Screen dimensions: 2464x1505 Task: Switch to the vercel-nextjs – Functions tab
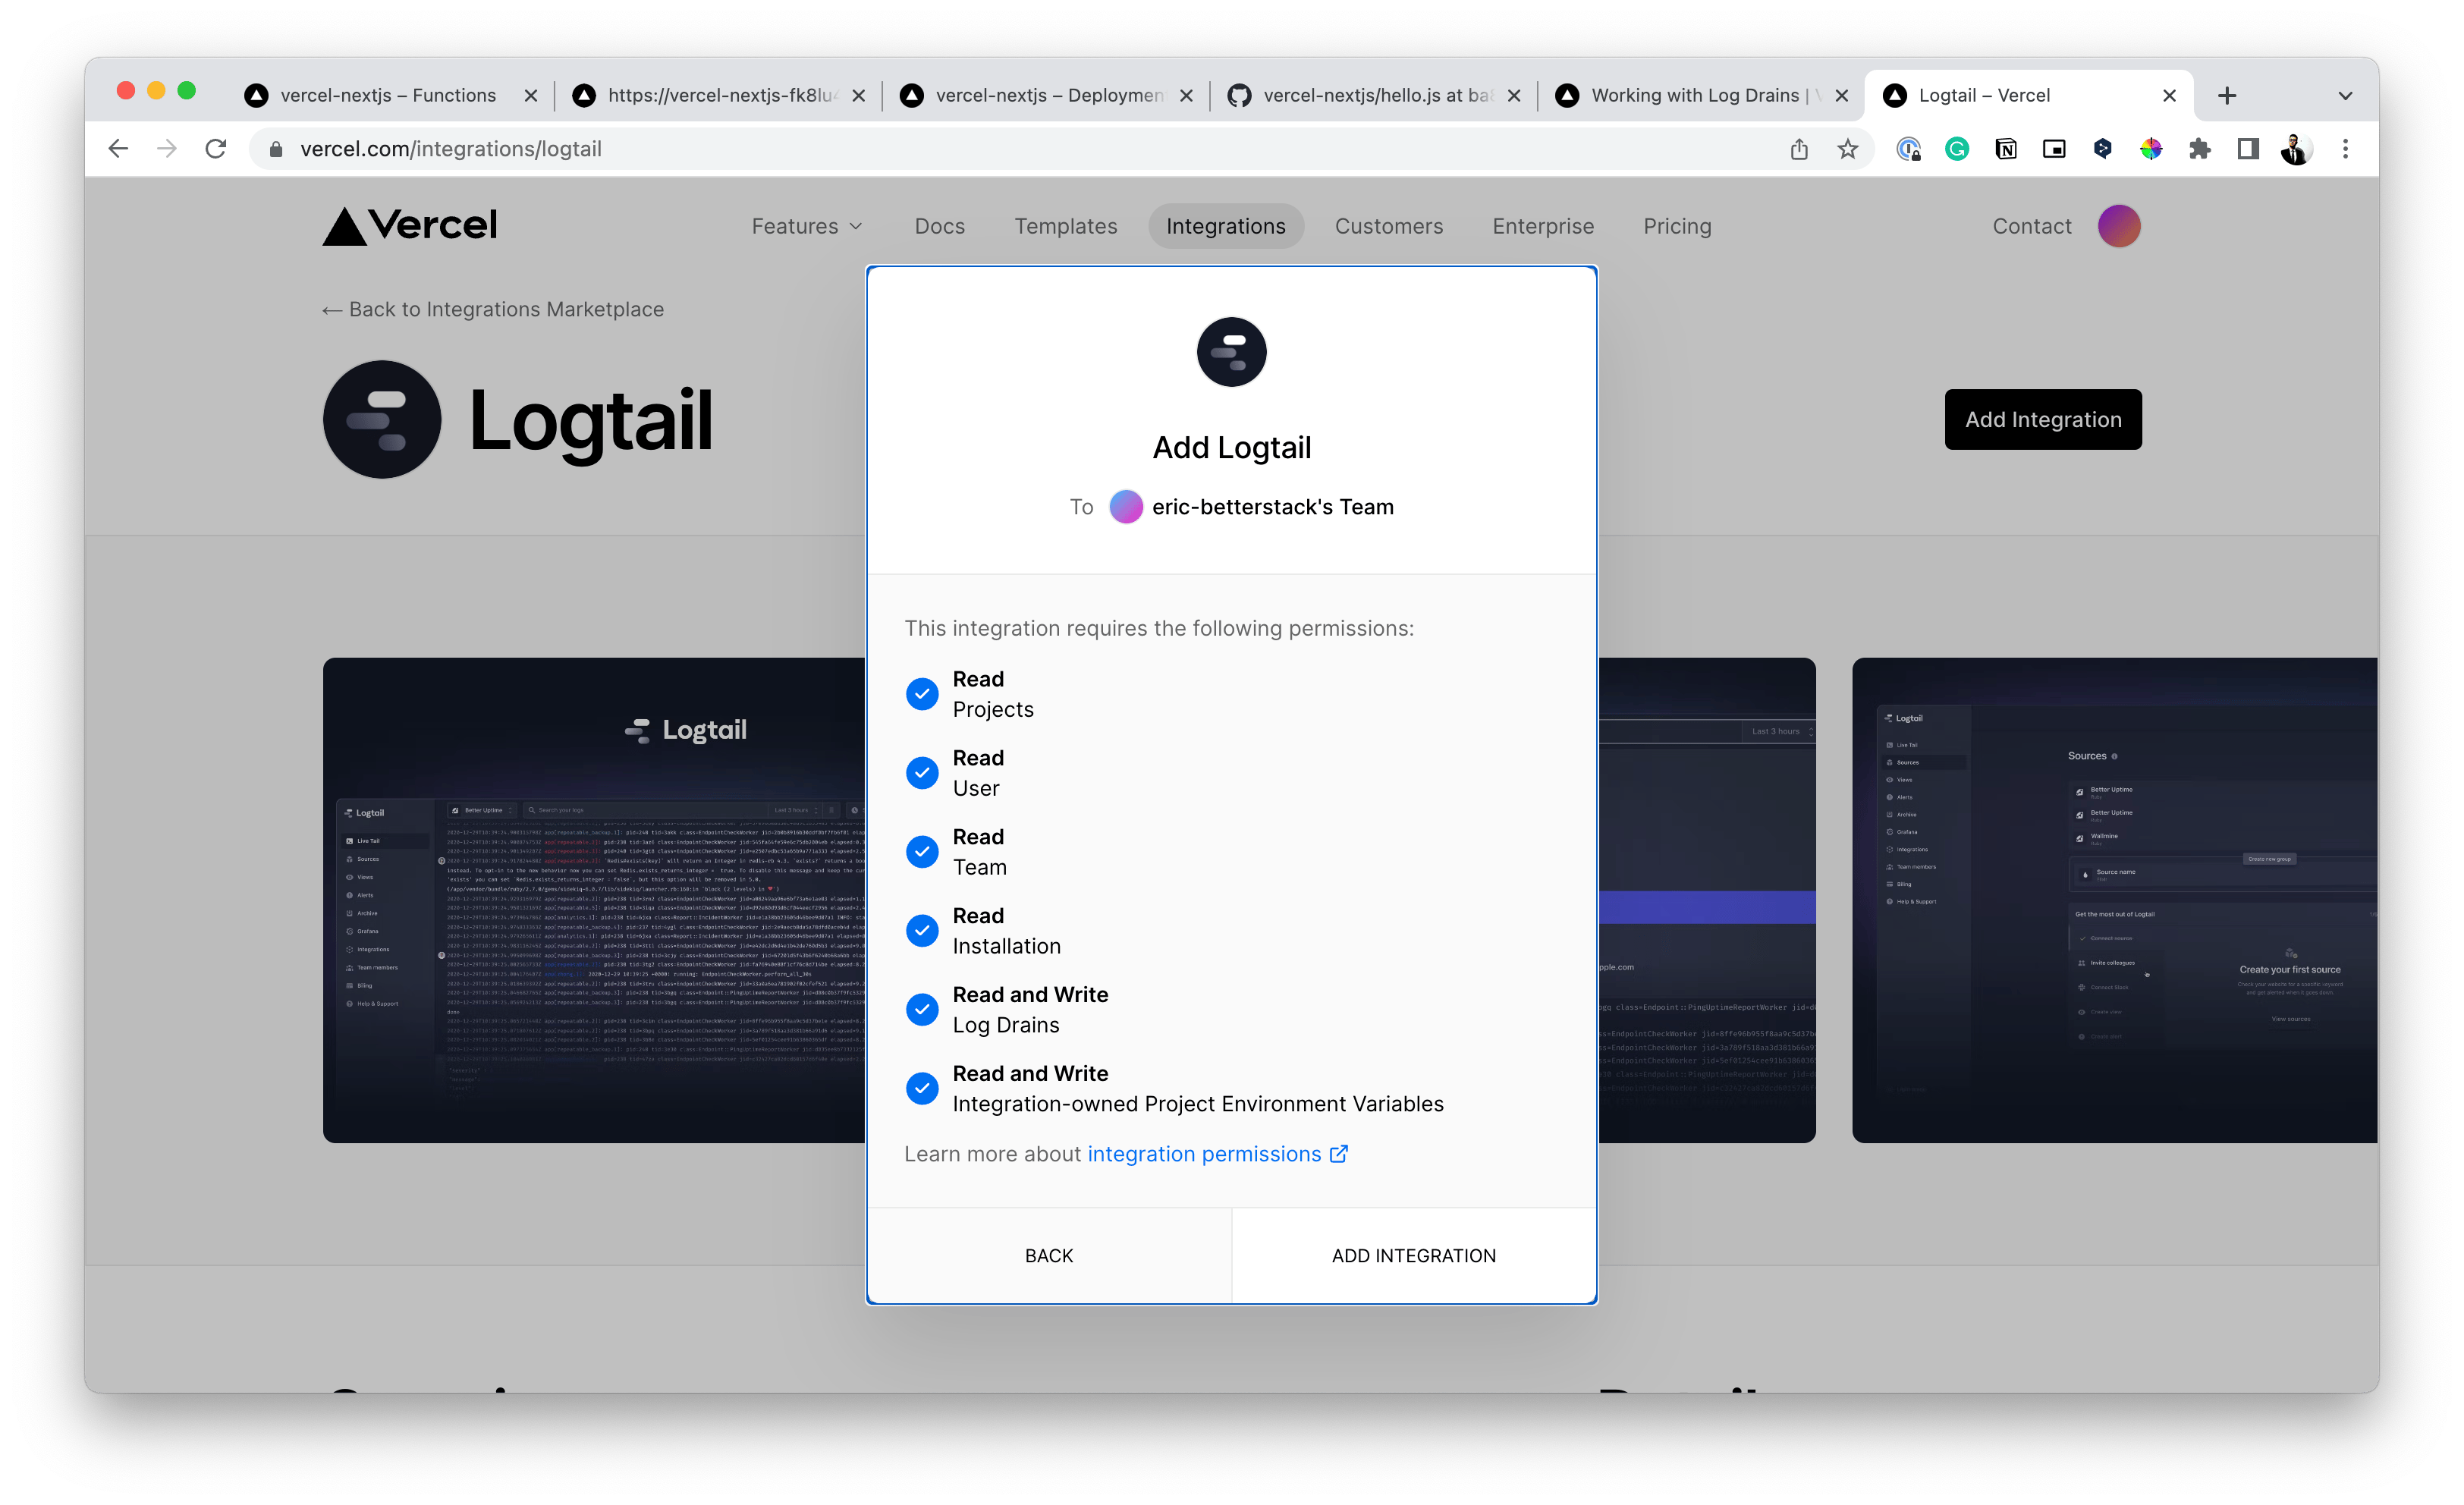tap(388, 96)
